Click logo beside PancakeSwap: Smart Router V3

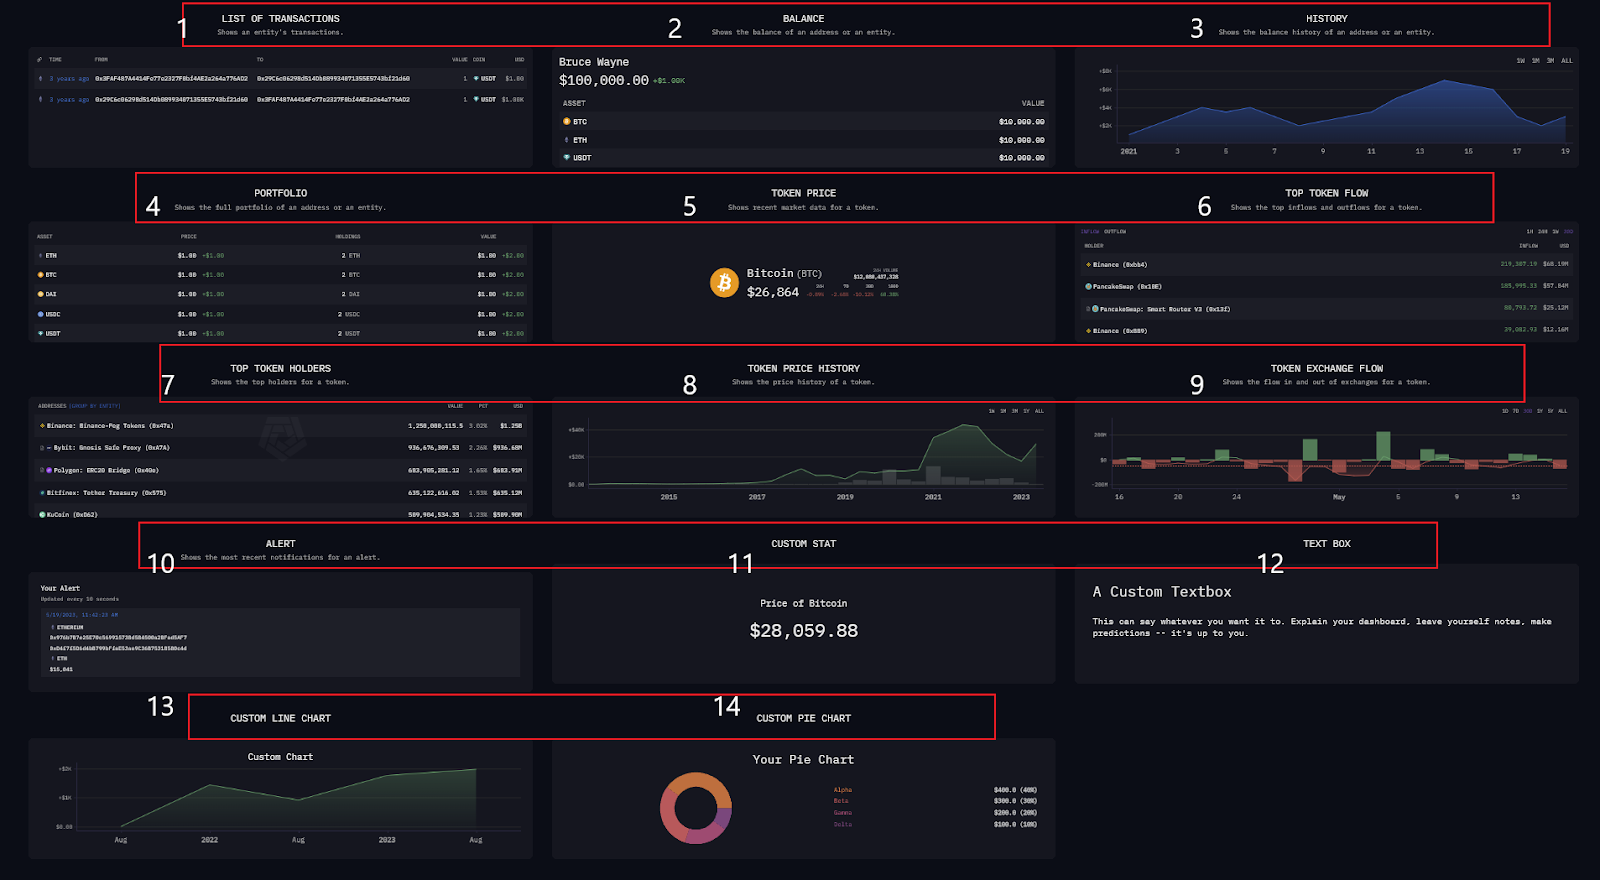[x=1095, y=309]
